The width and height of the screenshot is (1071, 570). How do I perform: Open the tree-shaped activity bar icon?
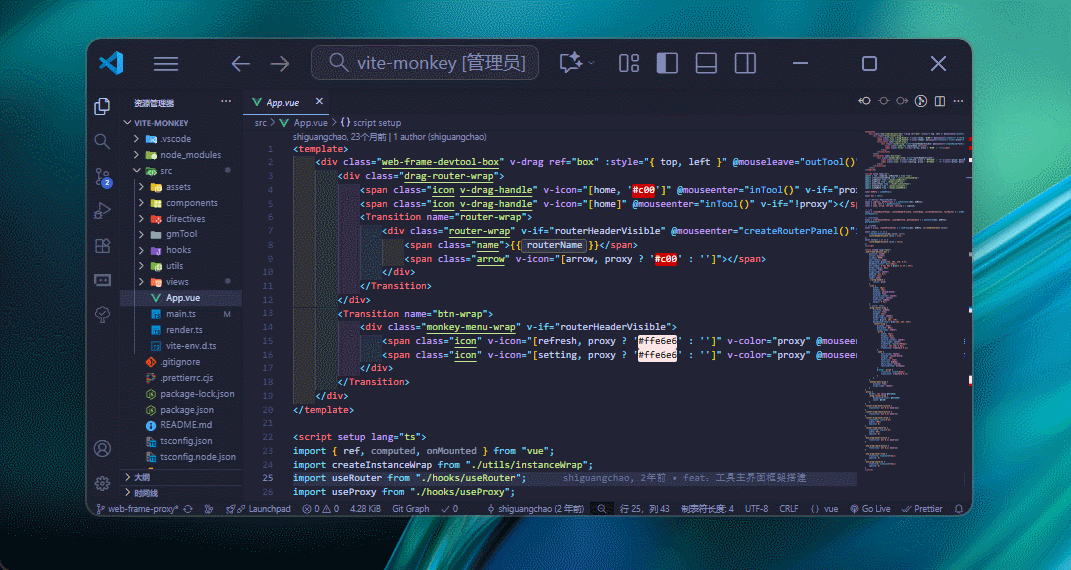102,315
